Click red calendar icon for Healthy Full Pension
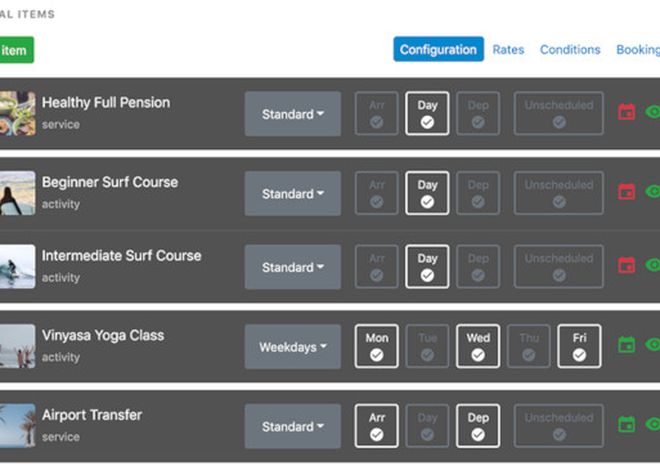Image resolution: width=660 pixels, height=470 pixels. pos(627,112)
